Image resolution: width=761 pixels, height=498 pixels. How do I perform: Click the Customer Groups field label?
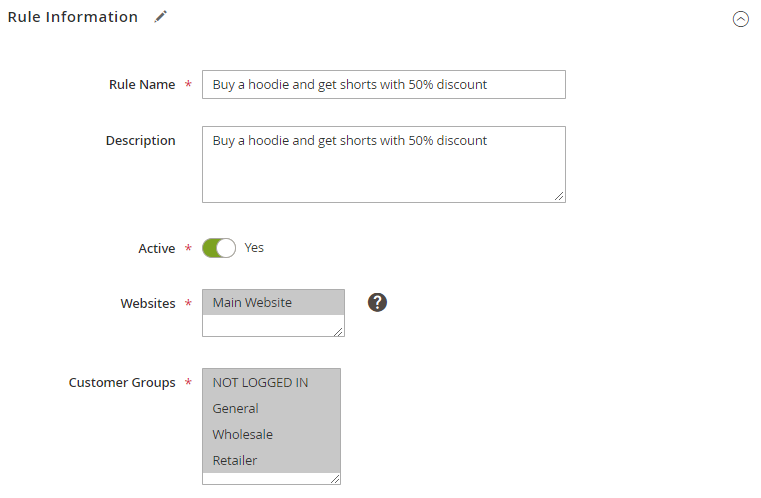coord(121,382)
